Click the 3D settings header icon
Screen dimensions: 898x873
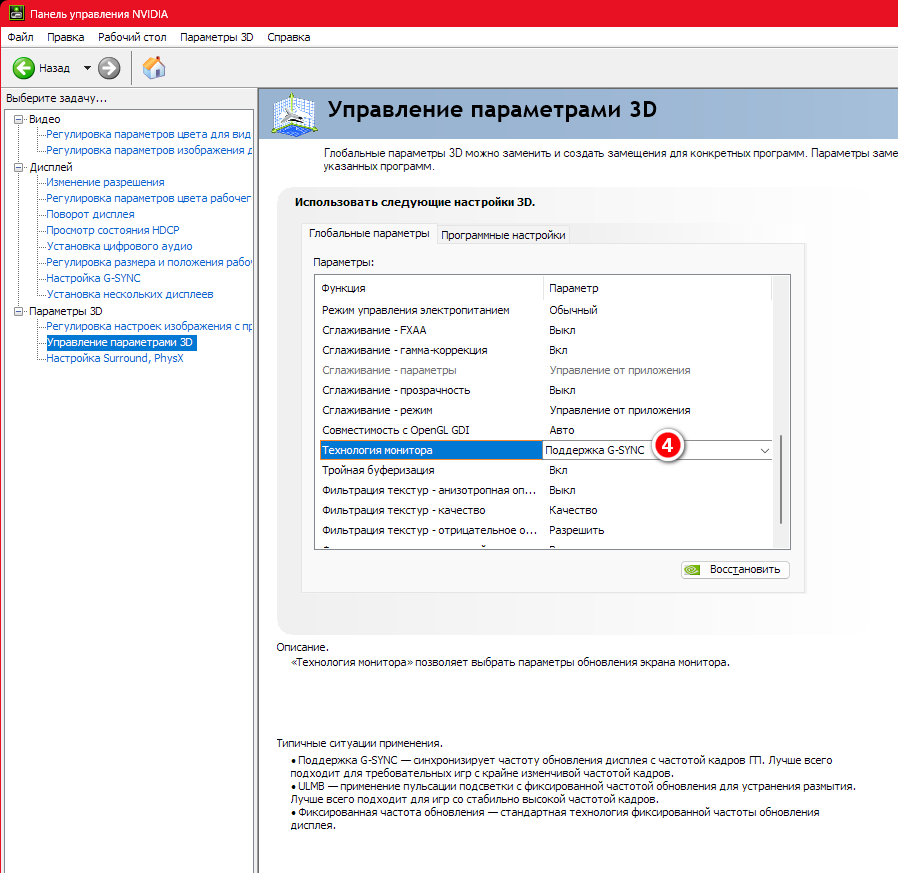[292, 112]
